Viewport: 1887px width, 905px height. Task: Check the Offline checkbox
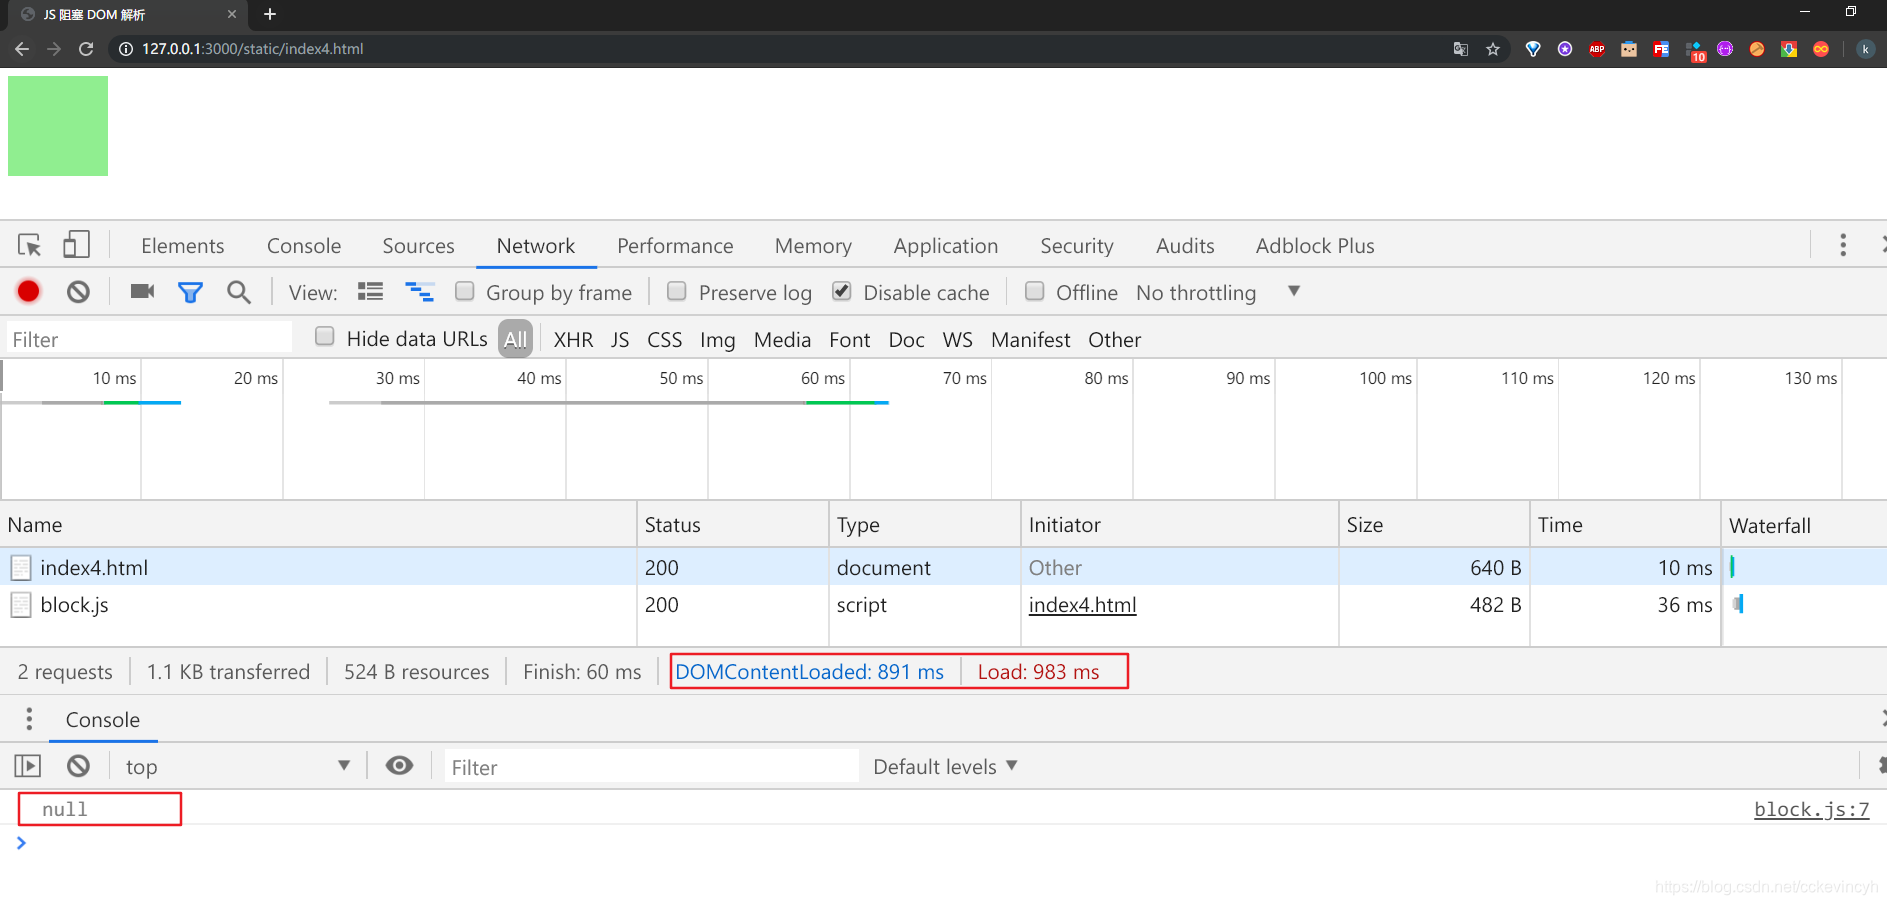(1035, 291)
